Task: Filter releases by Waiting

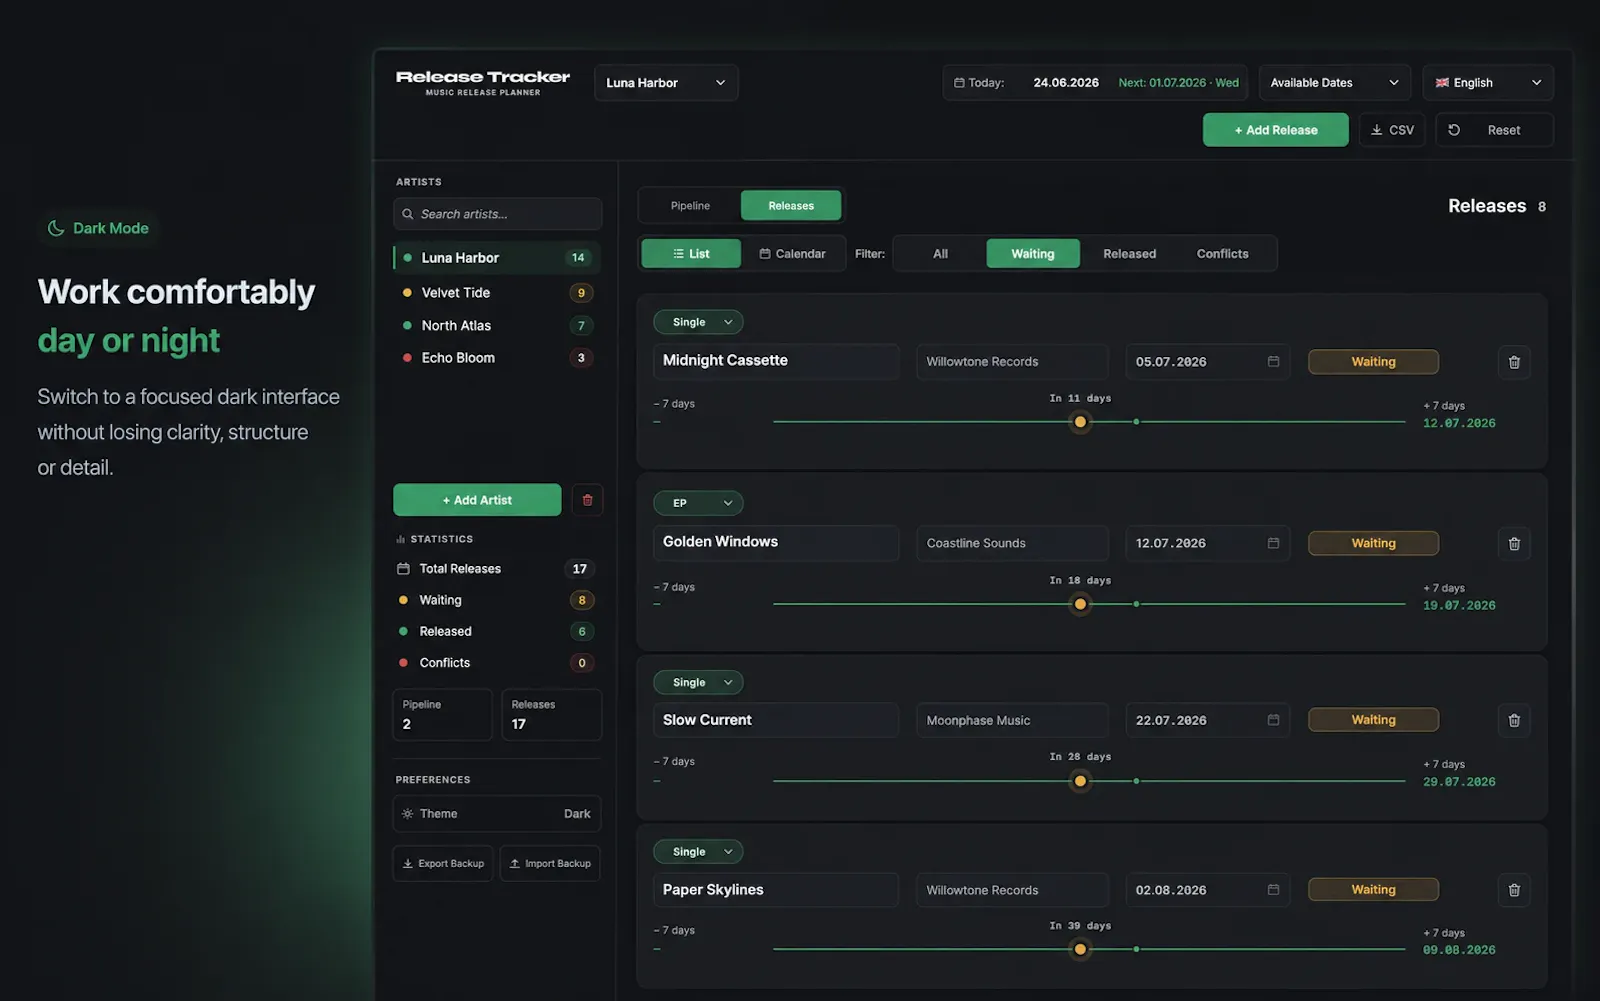Action: point(1033,254)
